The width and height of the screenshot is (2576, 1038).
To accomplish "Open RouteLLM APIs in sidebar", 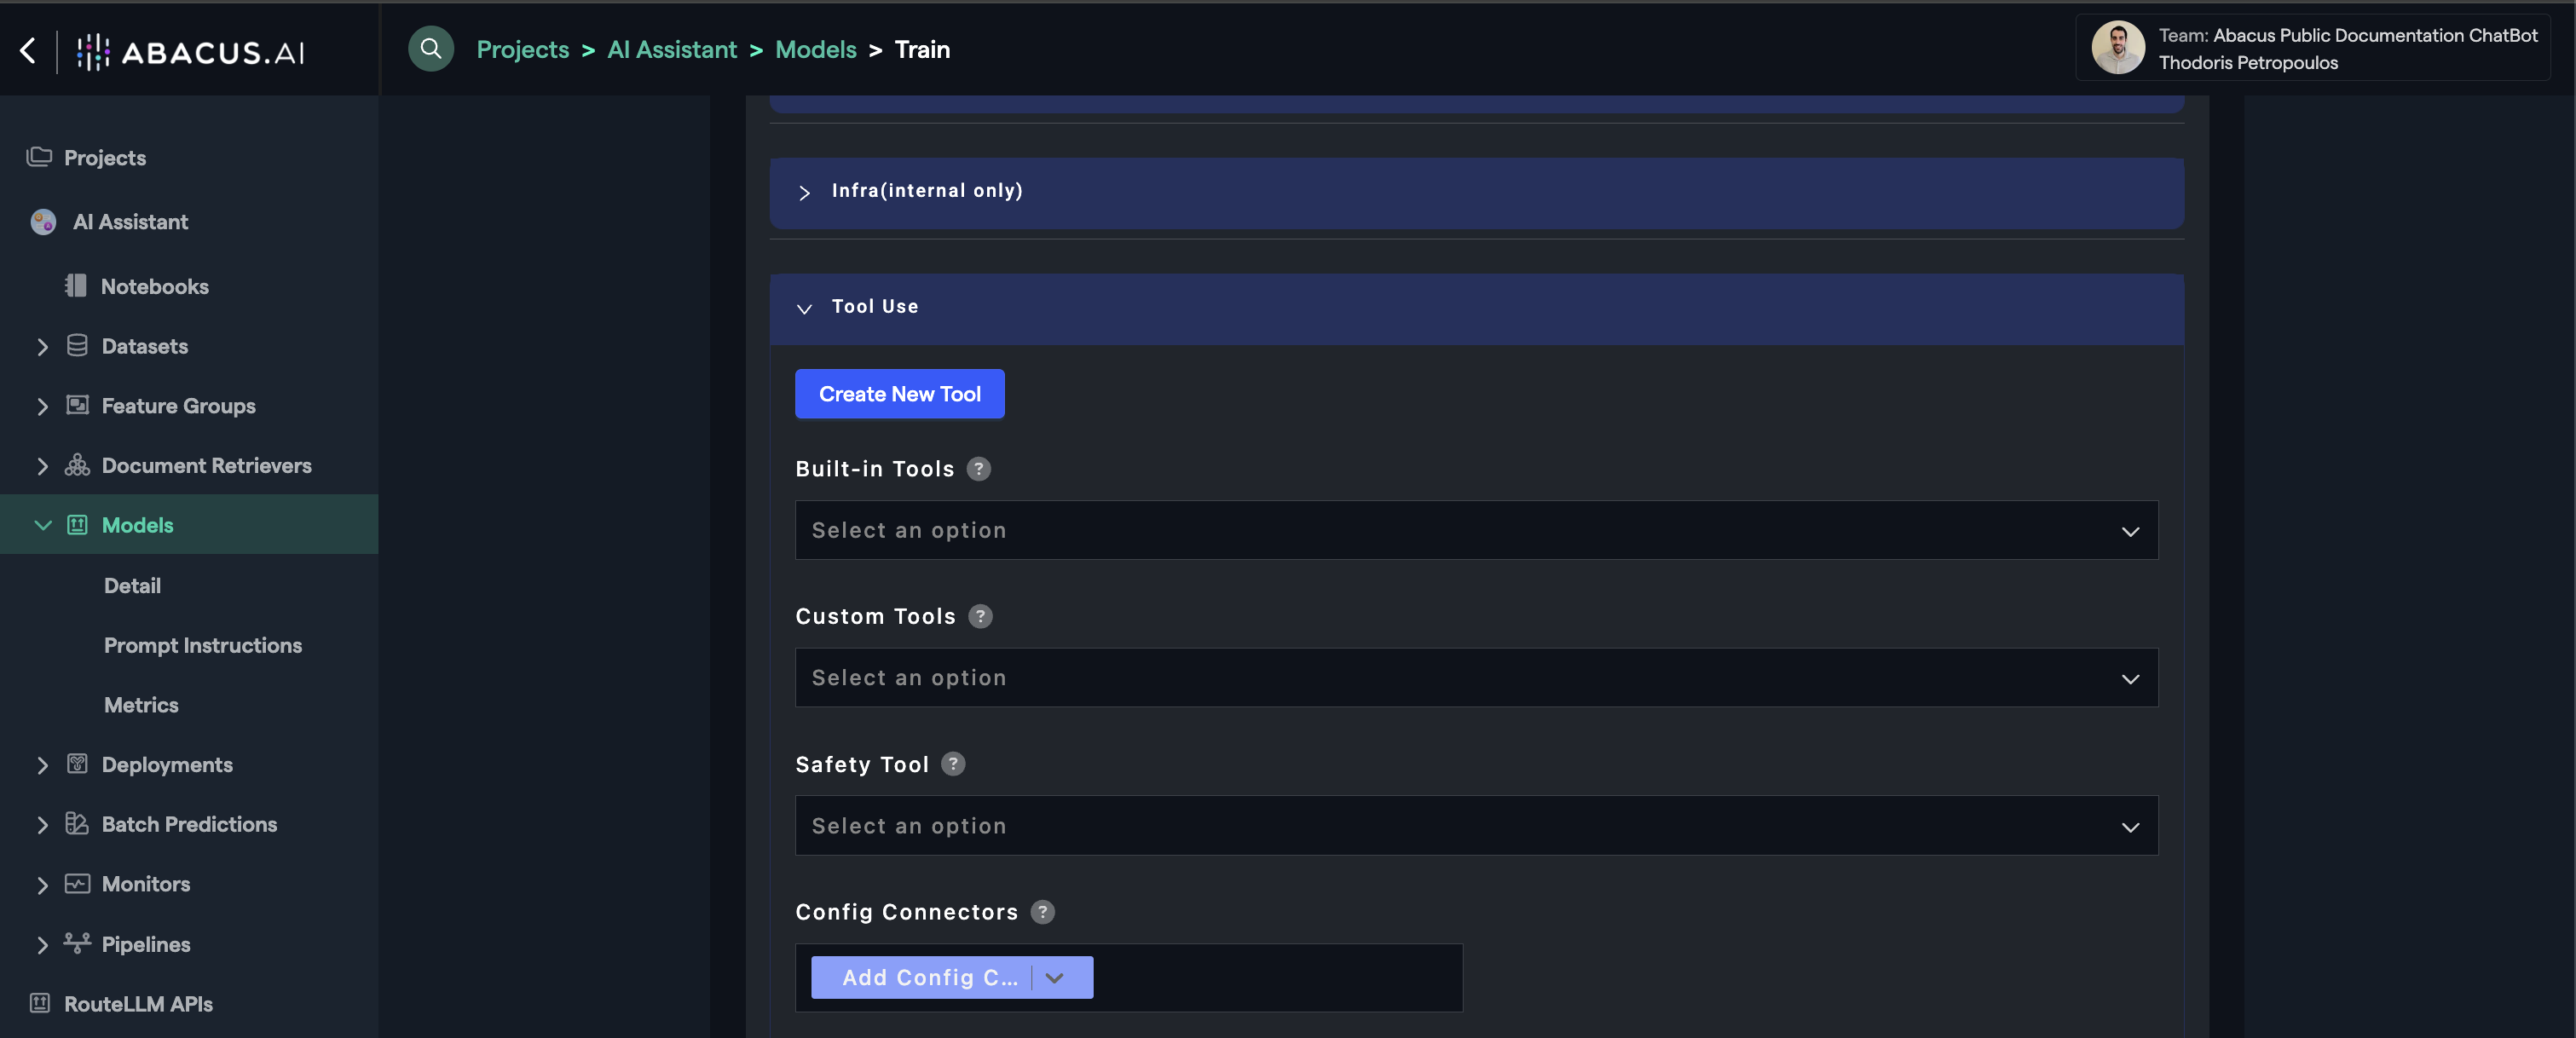I will (138, 1003).
